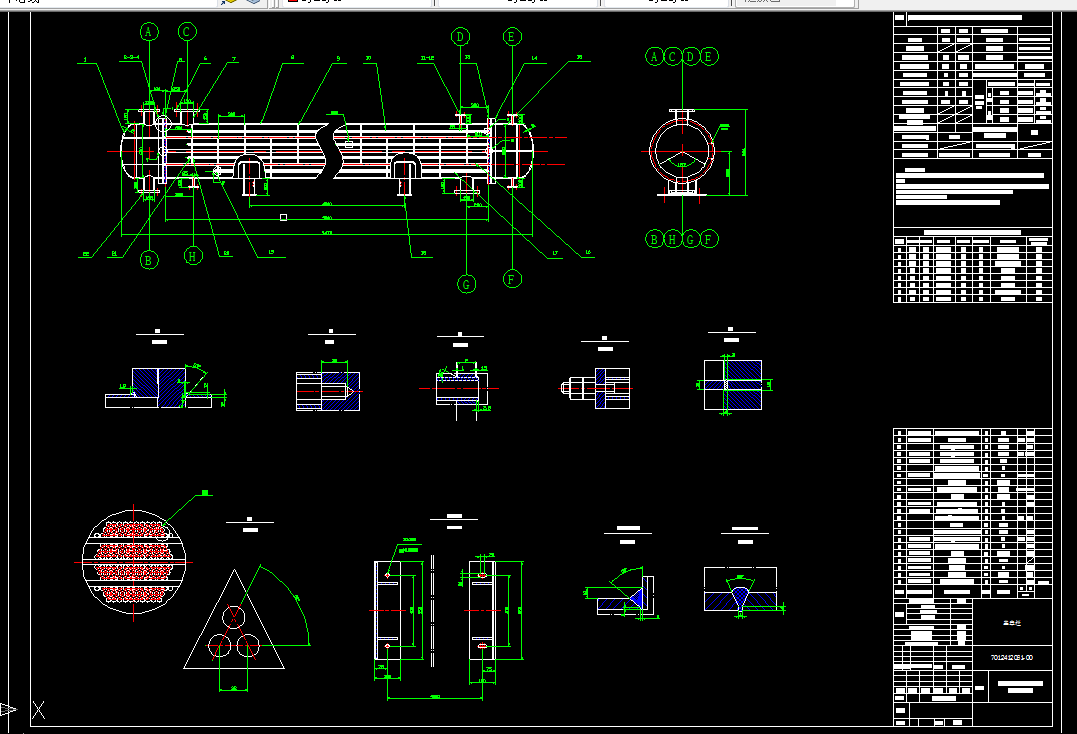Select nozzle balloon G below the main elevation
1077x734 pixels.
coord(466,284)
